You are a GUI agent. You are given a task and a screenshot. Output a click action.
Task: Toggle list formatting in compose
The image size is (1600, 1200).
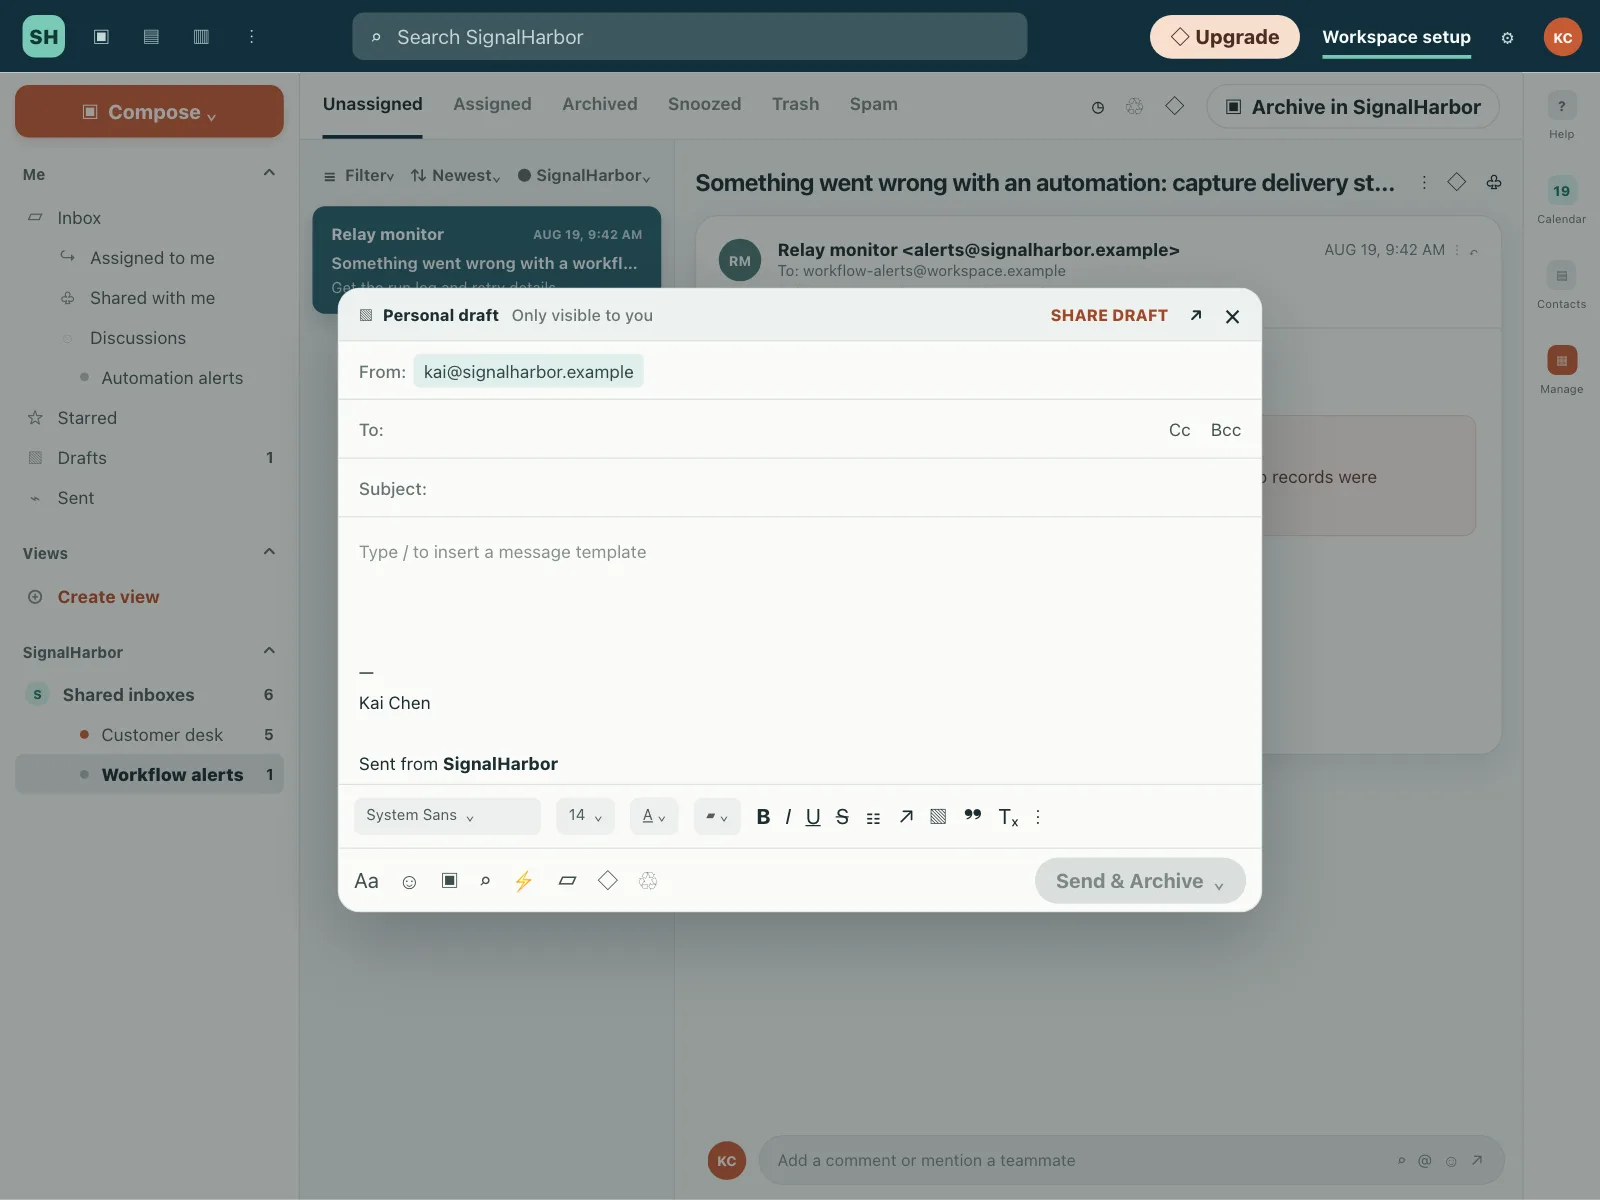tap(873, 818)
